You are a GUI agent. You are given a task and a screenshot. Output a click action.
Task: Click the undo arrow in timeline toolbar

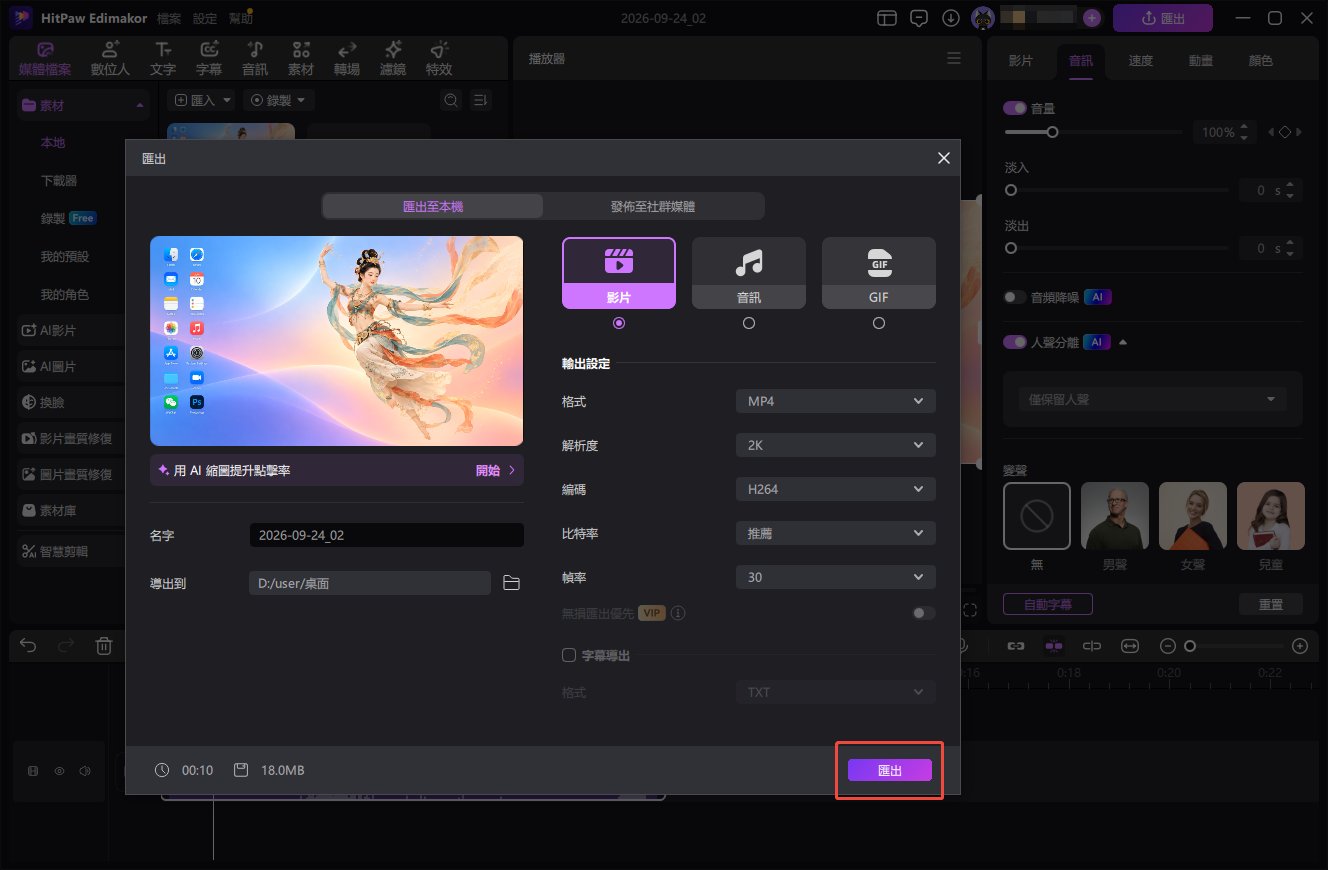pos(28,646)
